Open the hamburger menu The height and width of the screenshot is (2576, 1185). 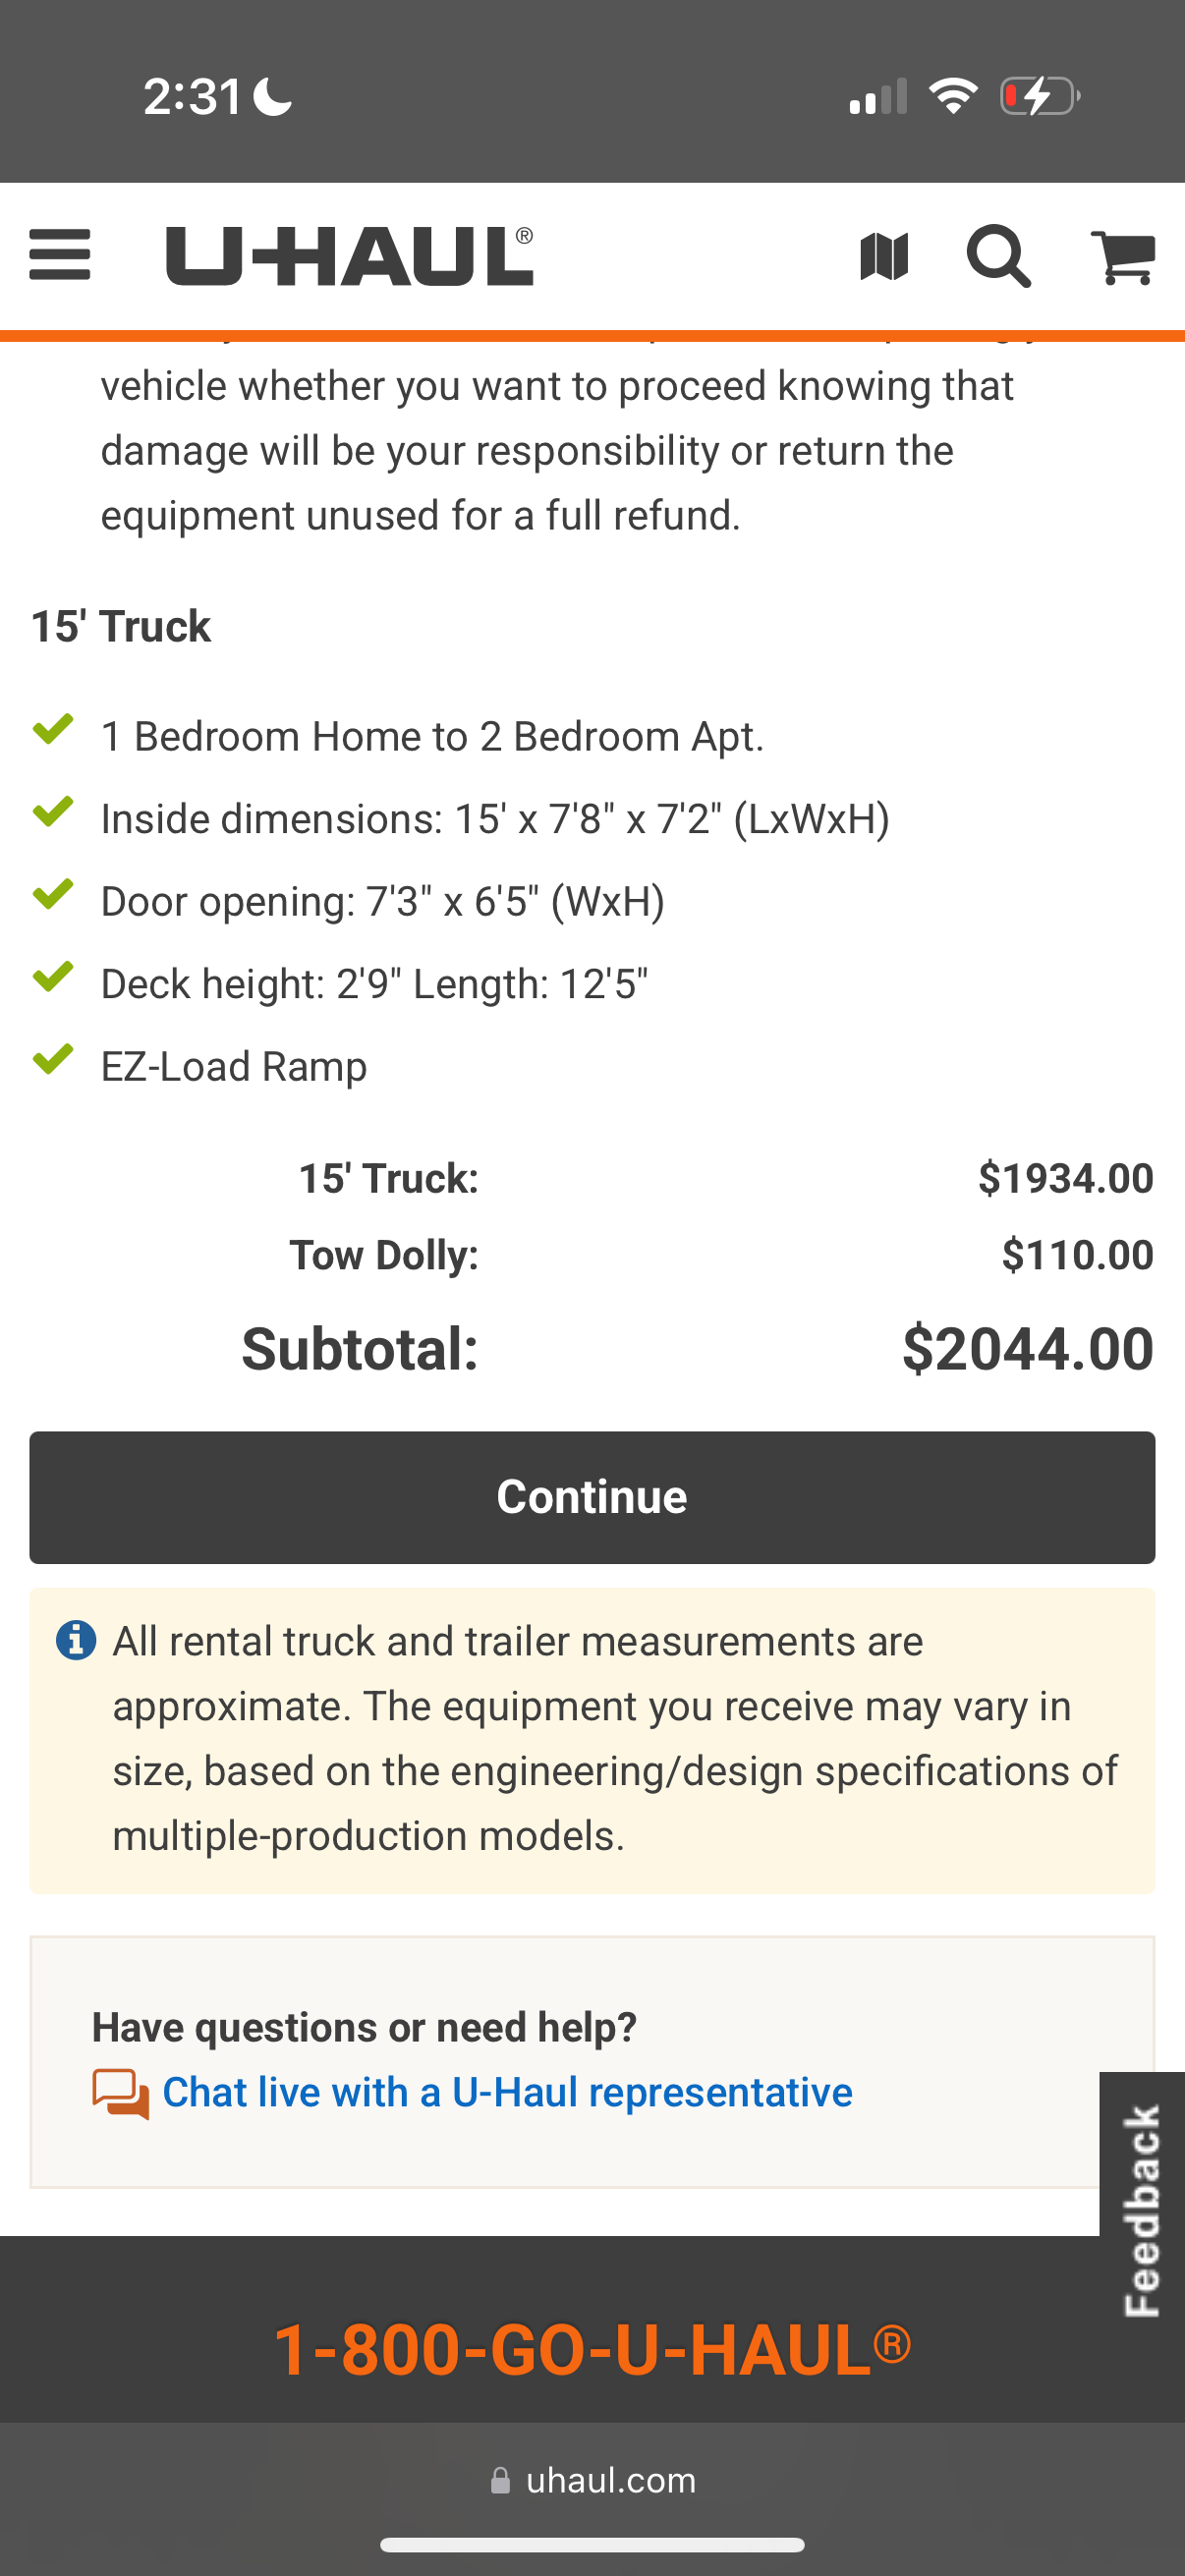[60, 255]
